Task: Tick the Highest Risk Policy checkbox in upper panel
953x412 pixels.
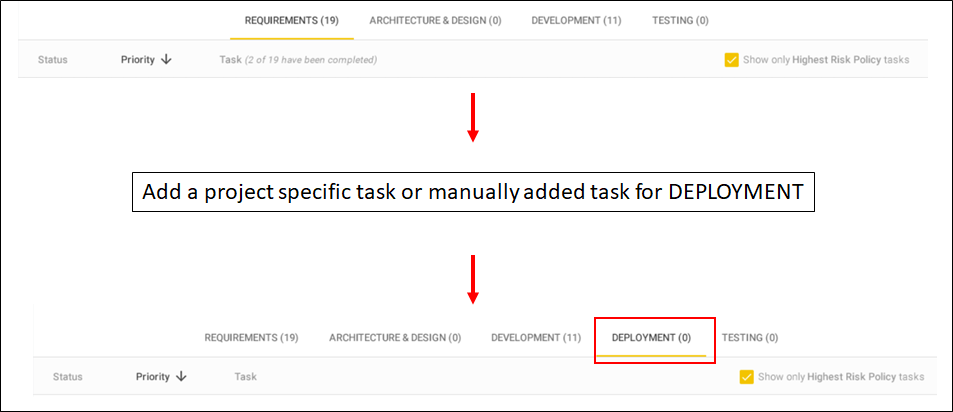Action: coord(731,60)
